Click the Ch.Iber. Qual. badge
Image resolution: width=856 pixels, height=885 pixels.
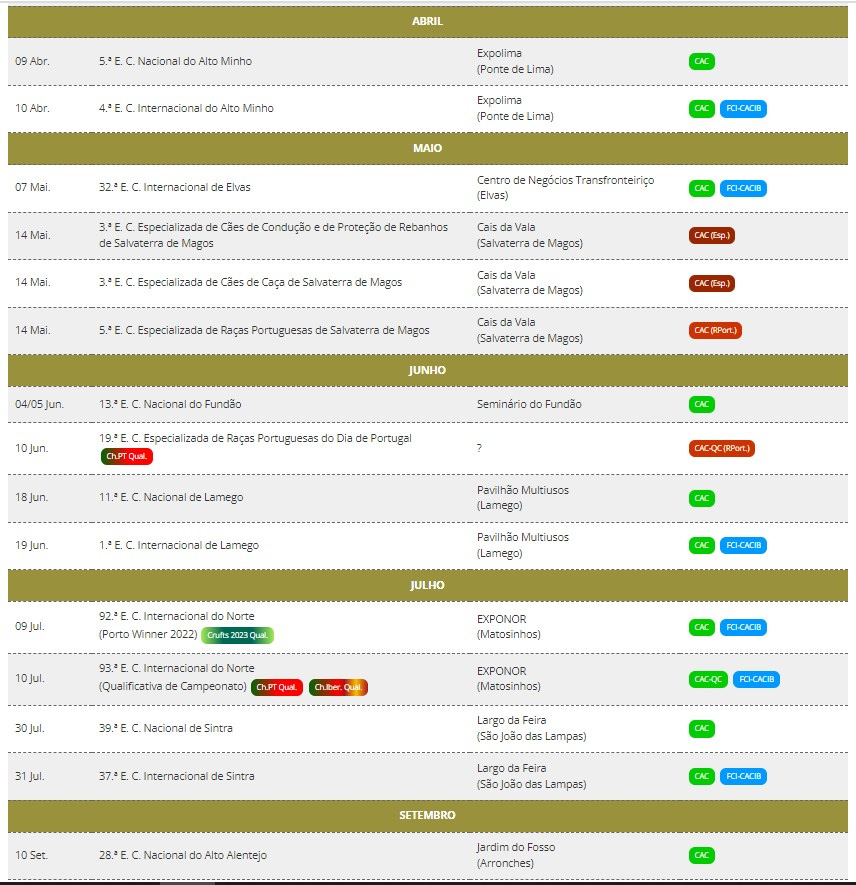coord(339,687)
